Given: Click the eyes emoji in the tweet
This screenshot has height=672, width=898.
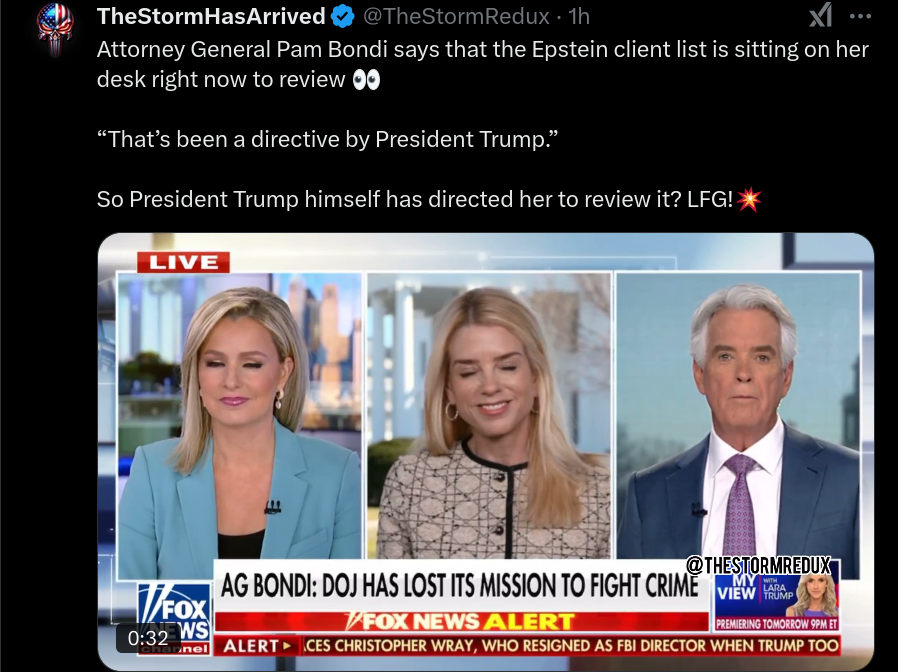Looking at the screenshot, I should (x=367, y=80).
